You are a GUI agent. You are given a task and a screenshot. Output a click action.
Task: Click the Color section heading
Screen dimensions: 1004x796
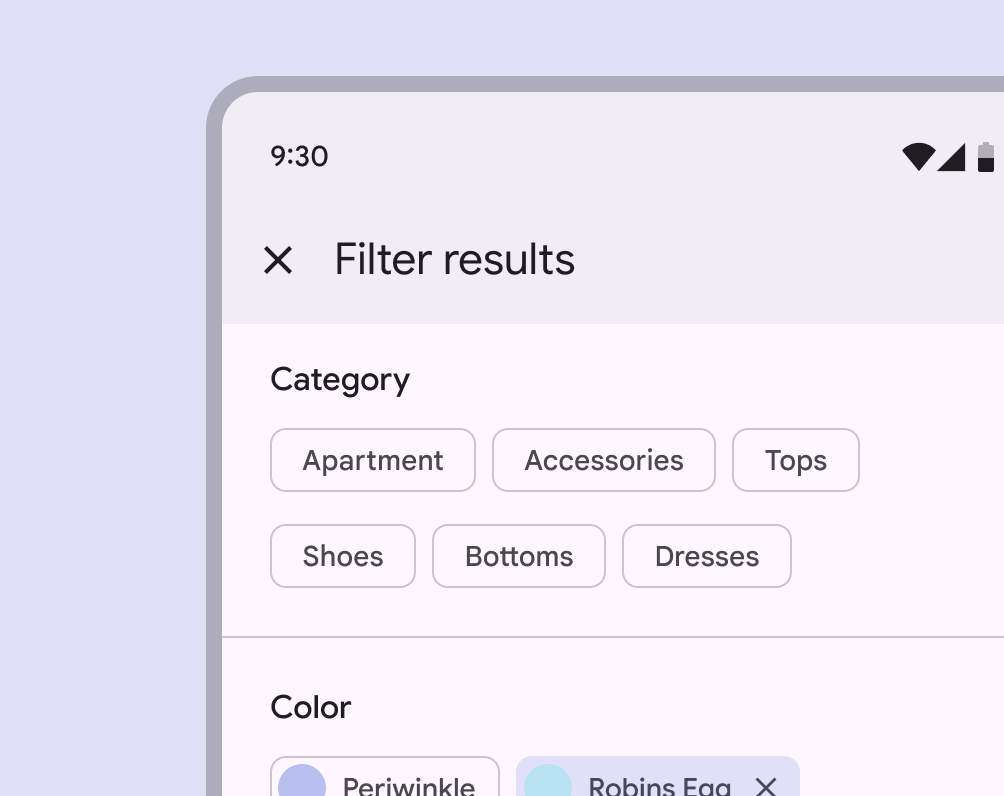(311, 707)
